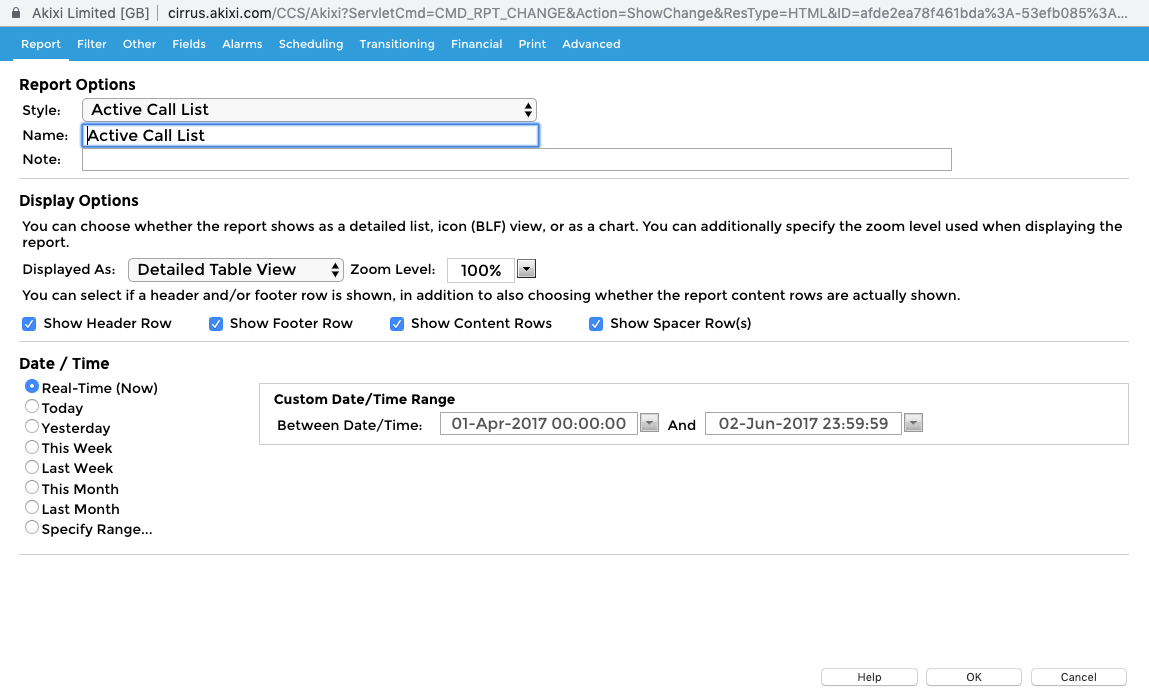Viewport: 1149px width, 696px height.
Task: Select Specify Range for dates
Action: pos(31,527)
